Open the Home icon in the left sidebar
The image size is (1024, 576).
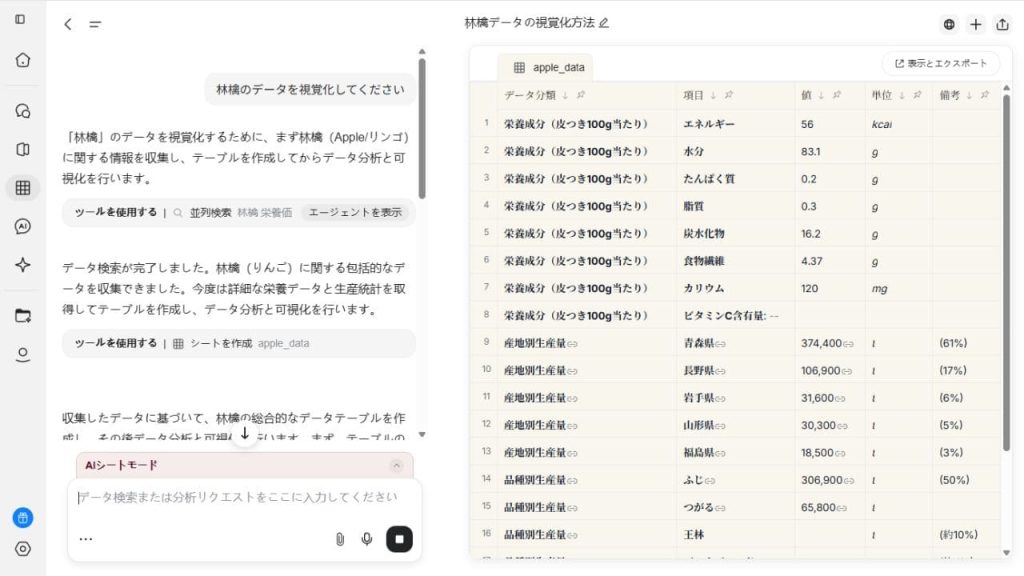tap(23, 60)
